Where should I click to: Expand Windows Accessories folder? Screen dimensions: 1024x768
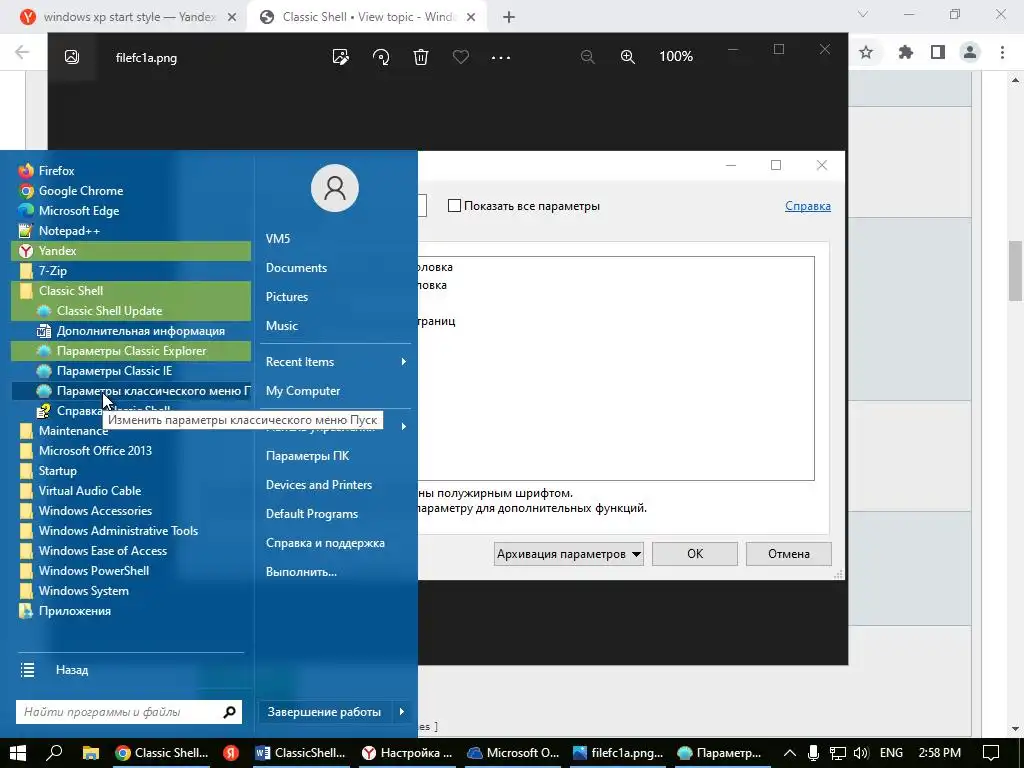coord(131,511)
